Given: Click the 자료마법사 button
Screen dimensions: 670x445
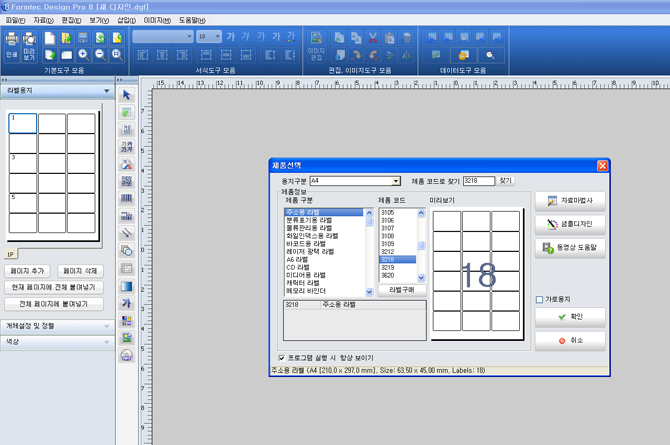Looking at the screenshot, I should click(x=570, y=201).
